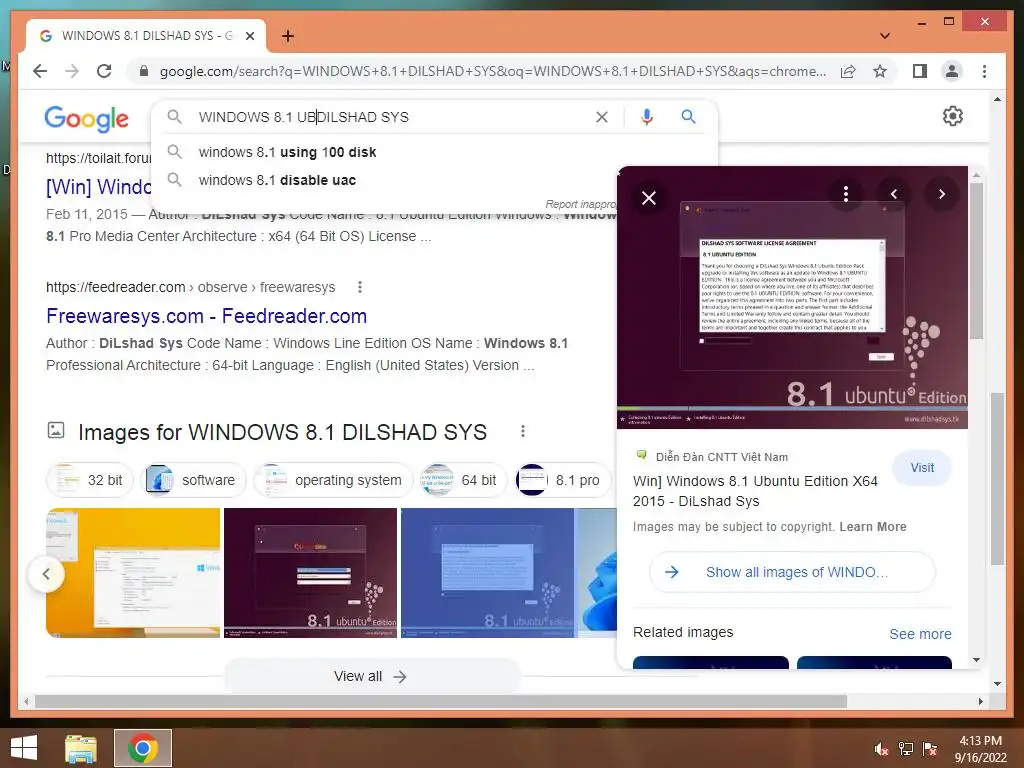1024x768 pixels.
Task: Select the WINDOWS 8.1 DILSHAD SYS tab
Action: coord(146,36)
